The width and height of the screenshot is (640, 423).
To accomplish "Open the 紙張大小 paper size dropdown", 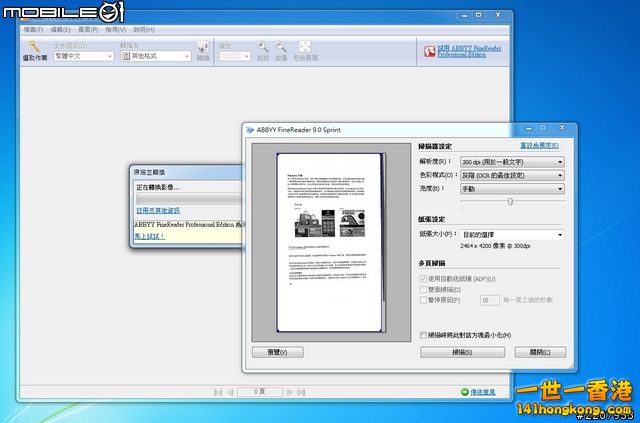I will 511,234.
